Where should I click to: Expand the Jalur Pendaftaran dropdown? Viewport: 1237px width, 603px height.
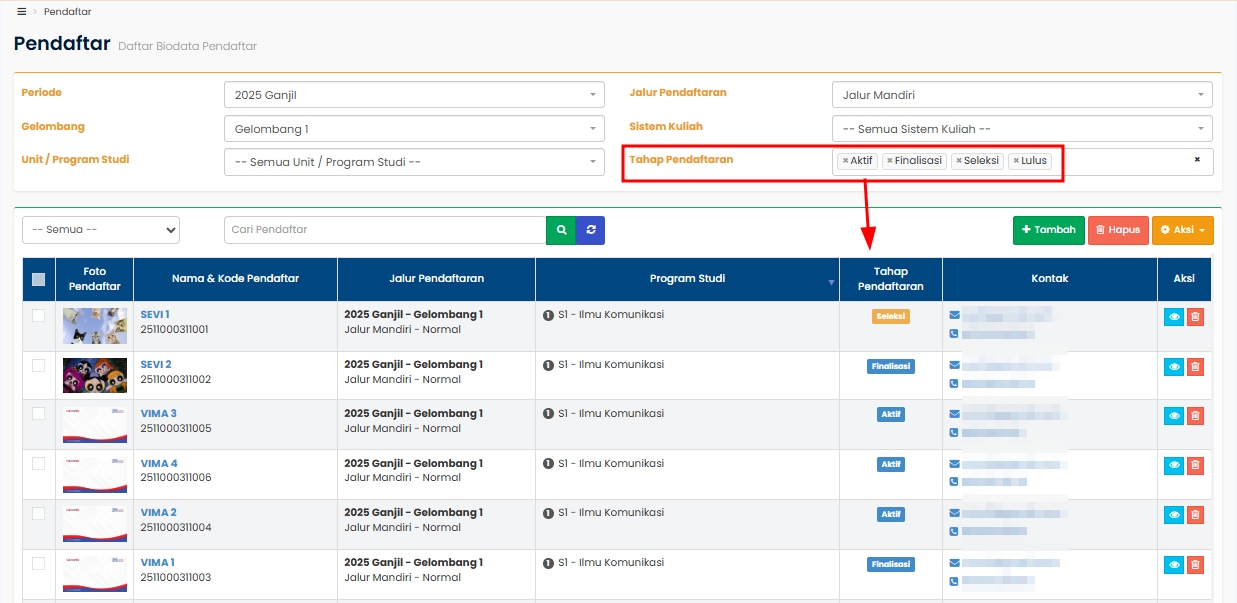point(1021,95)
